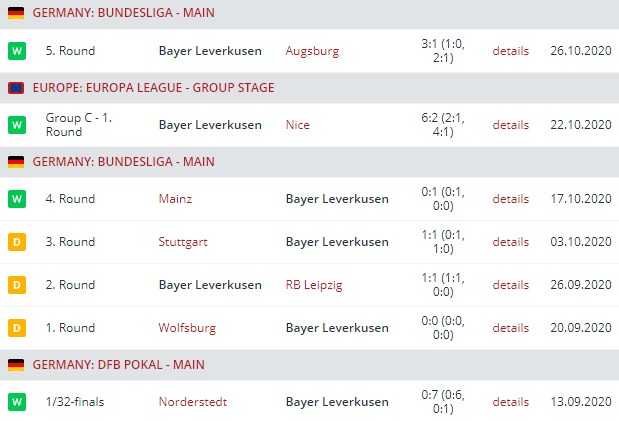The width and height of the screenshot is (619, 421).
Task: Click the Europa League flag icon
Action: [16, 88]
